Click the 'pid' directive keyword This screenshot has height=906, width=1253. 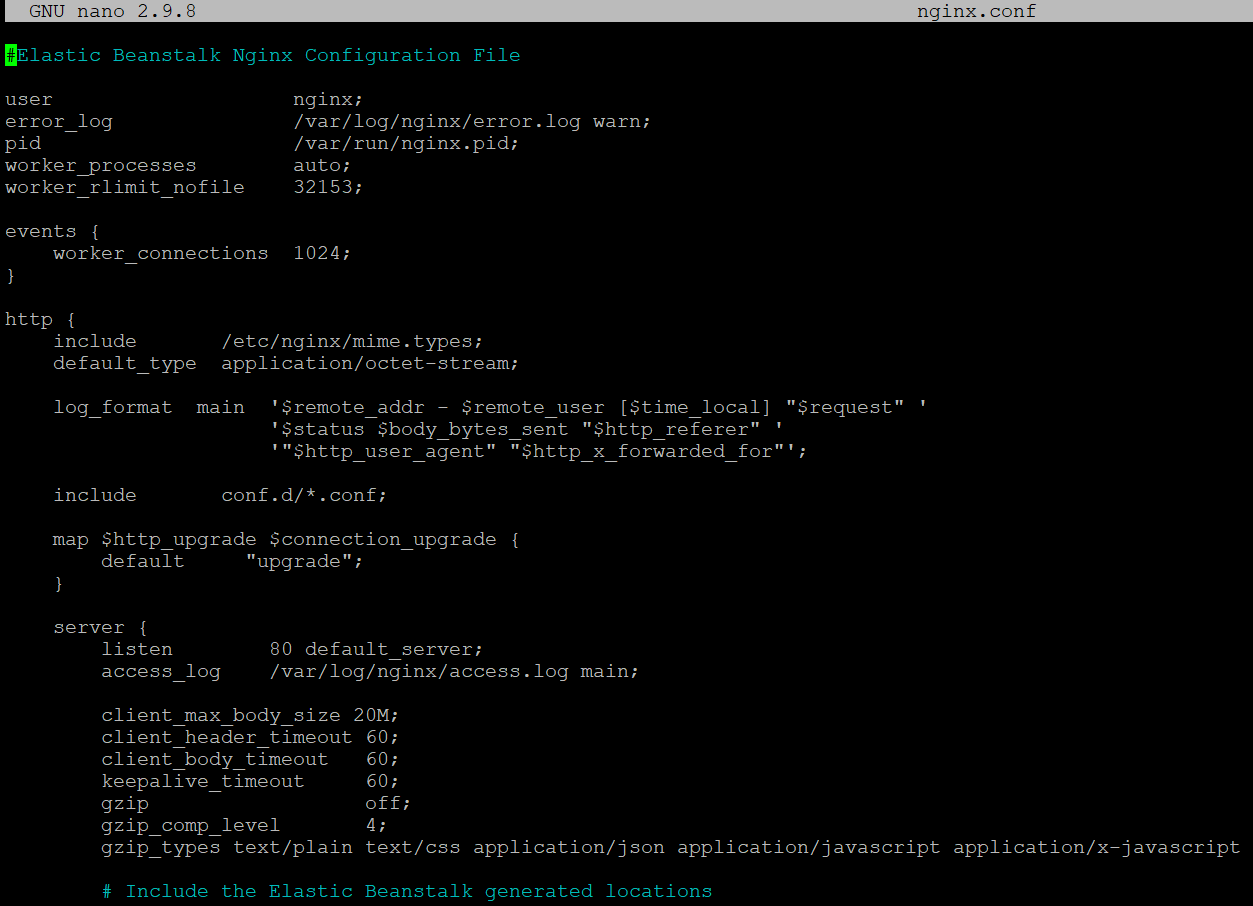pos(23,143)
